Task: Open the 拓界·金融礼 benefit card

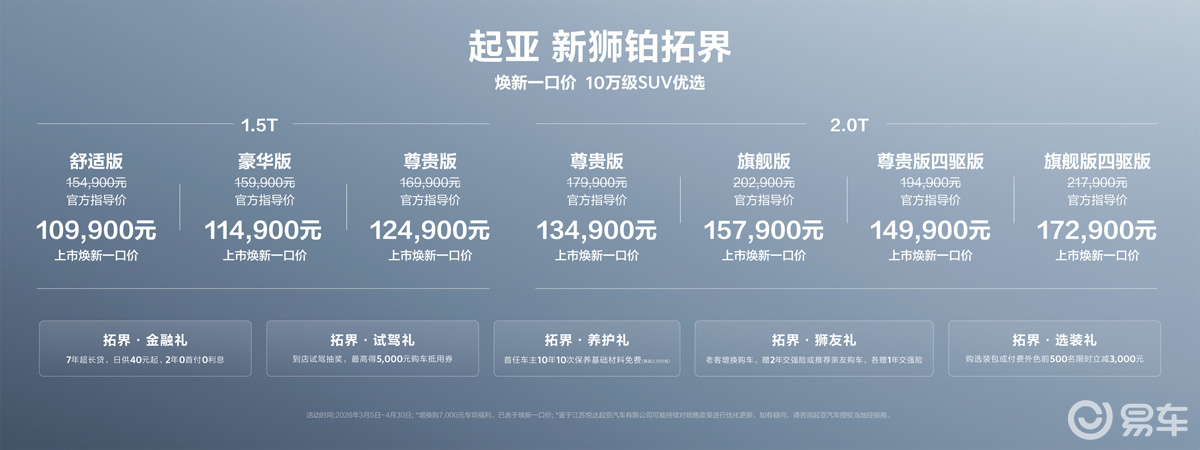Action: pyautogui.click(x=145, y=348)
